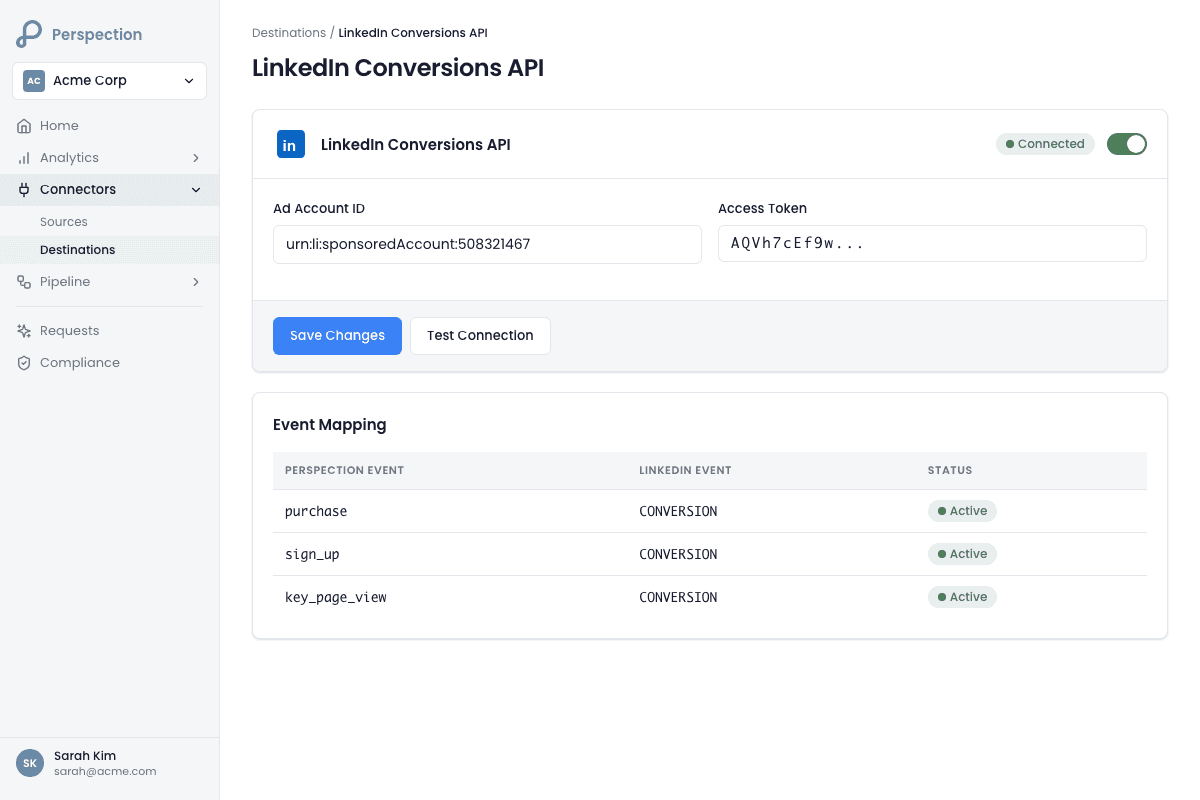Open Home in the sidebar

point(109,126)
